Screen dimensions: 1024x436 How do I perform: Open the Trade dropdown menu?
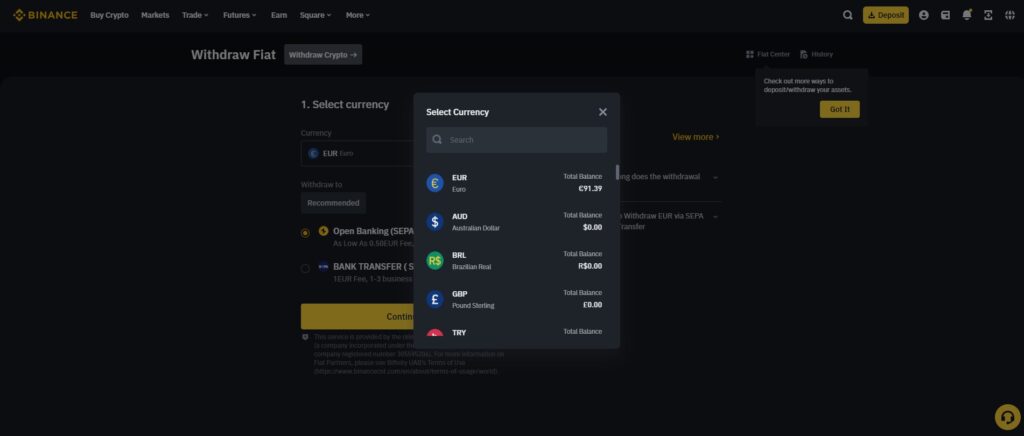(195, 15)
